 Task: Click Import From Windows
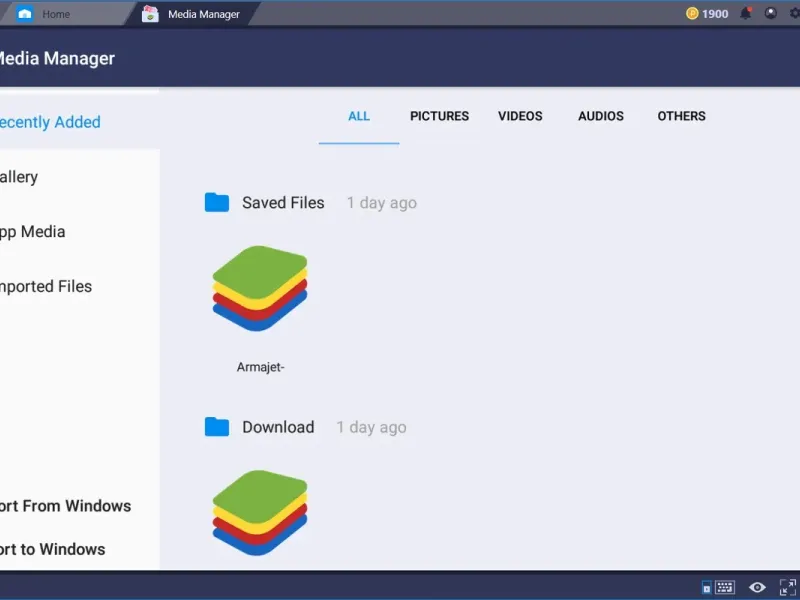pos(65,506)
